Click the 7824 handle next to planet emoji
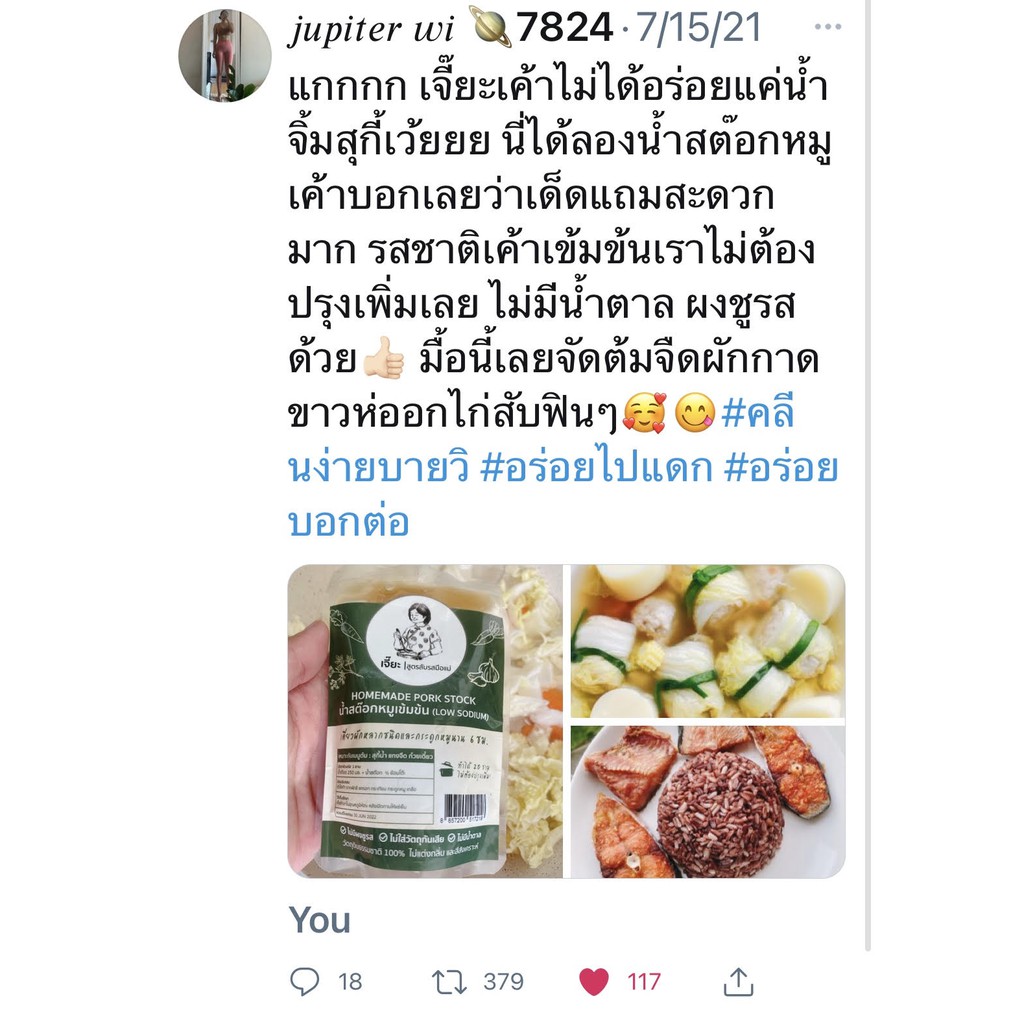This screenshot has height=1024, width=1024. point(564,27)
